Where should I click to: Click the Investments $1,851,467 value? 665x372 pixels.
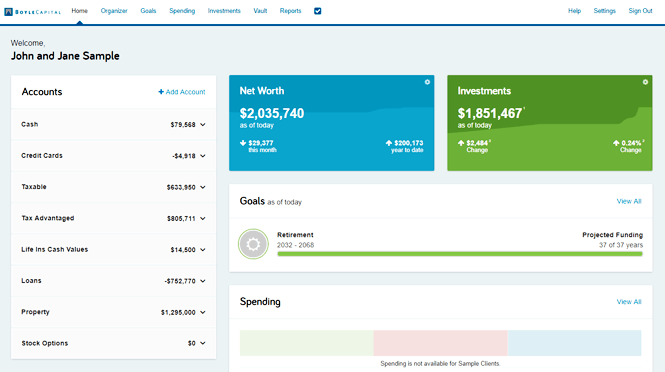[489, 113]
